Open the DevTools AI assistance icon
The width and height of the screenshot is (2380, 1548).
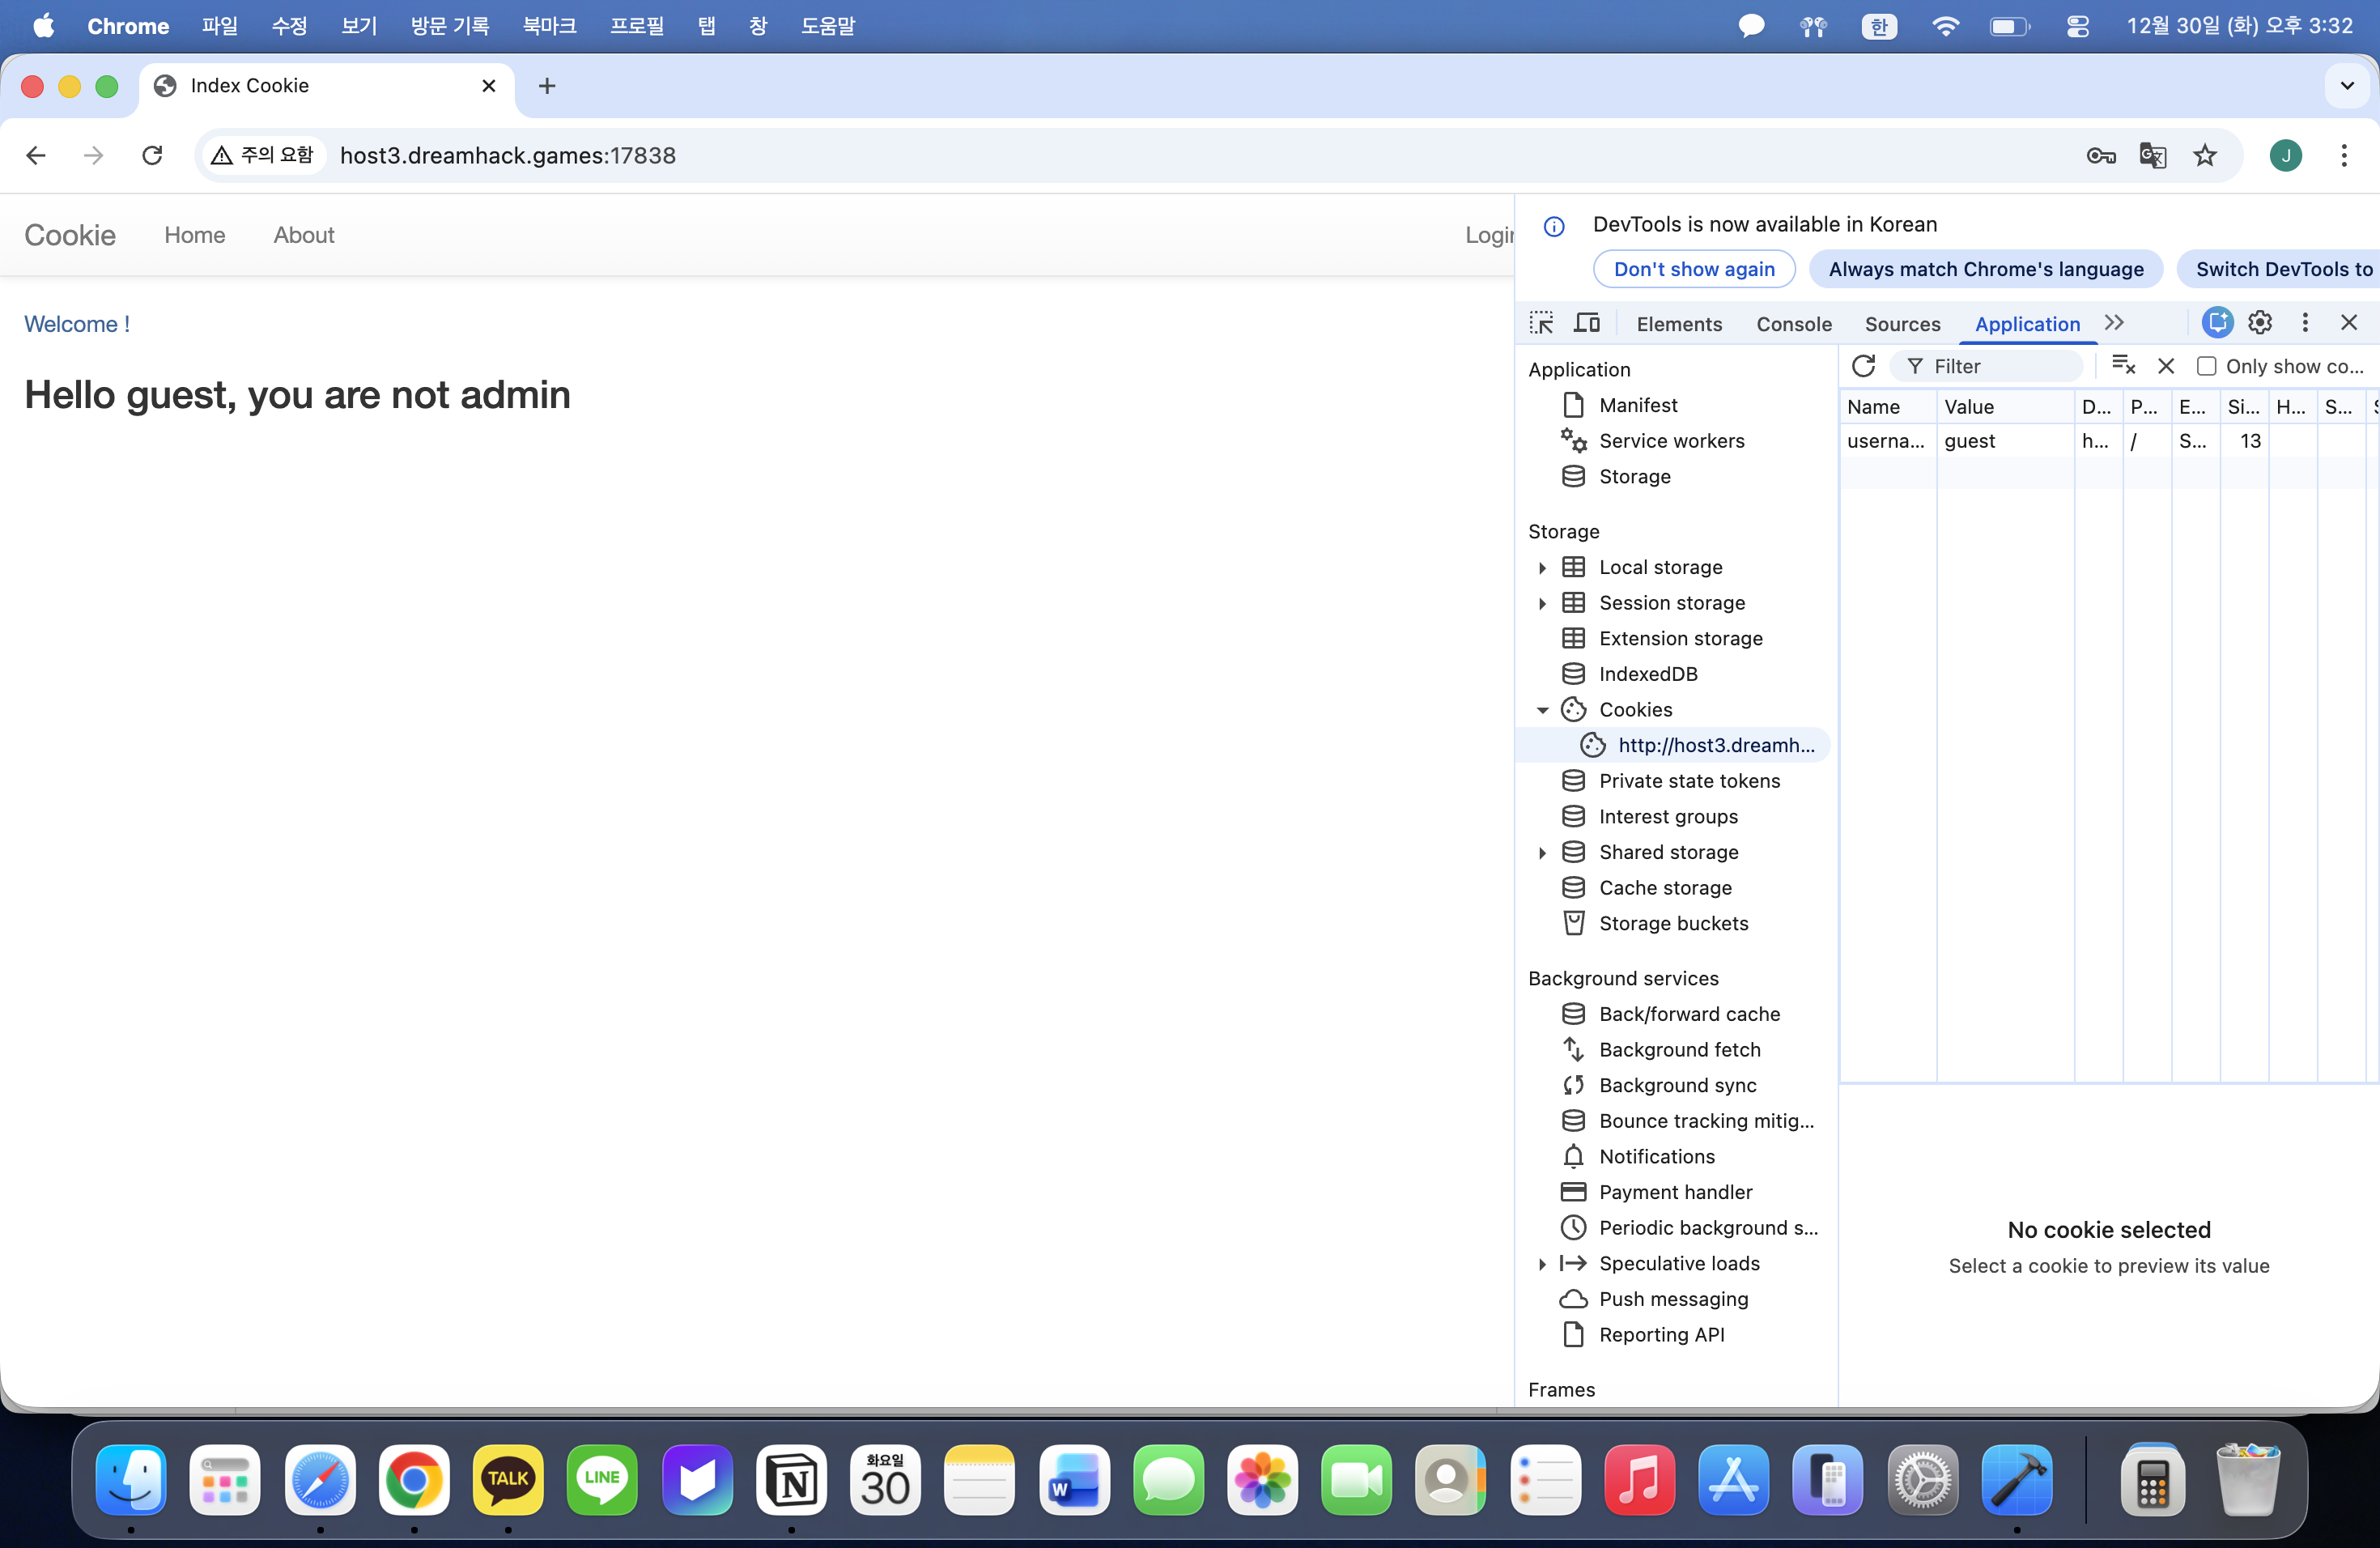[x=2217, y=322]
